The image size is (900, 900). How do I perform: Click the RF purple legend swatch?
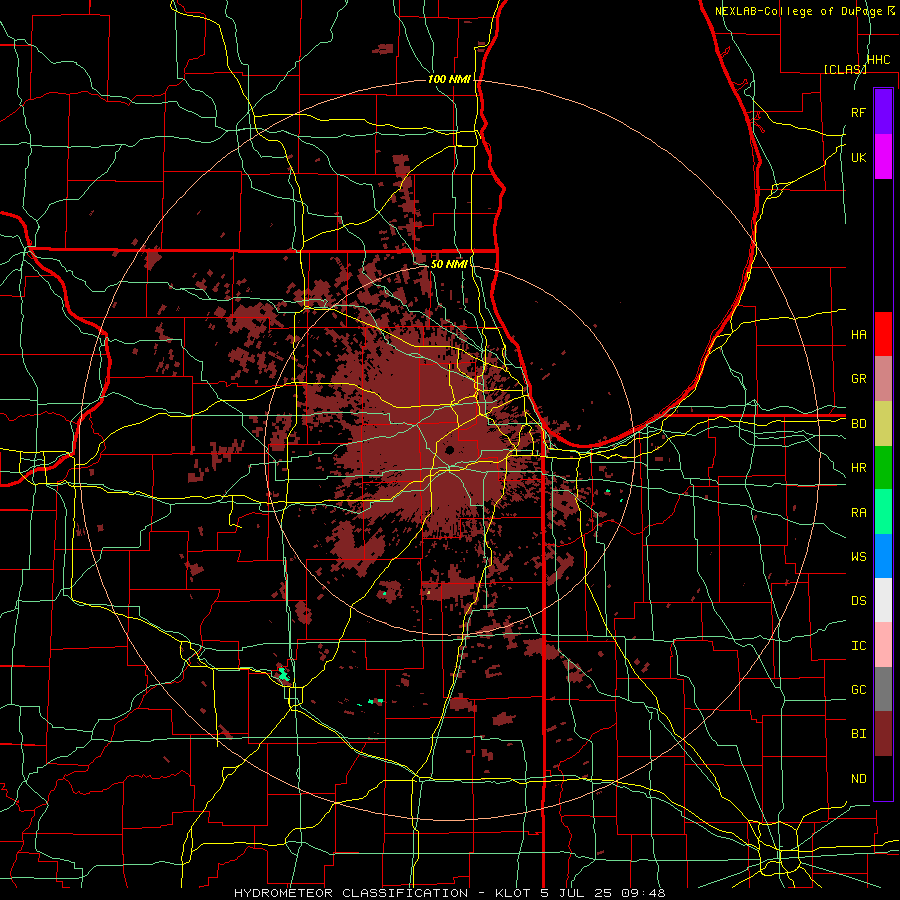(883, 112)
